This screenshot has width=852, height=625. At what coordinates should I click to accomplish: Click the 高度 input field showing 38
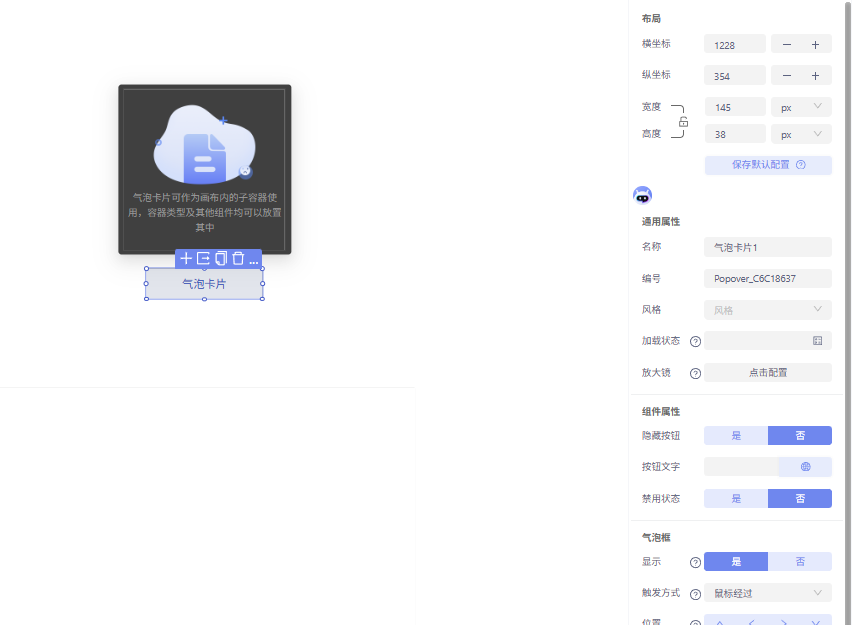pyautogui.click(x=735, y=134)
